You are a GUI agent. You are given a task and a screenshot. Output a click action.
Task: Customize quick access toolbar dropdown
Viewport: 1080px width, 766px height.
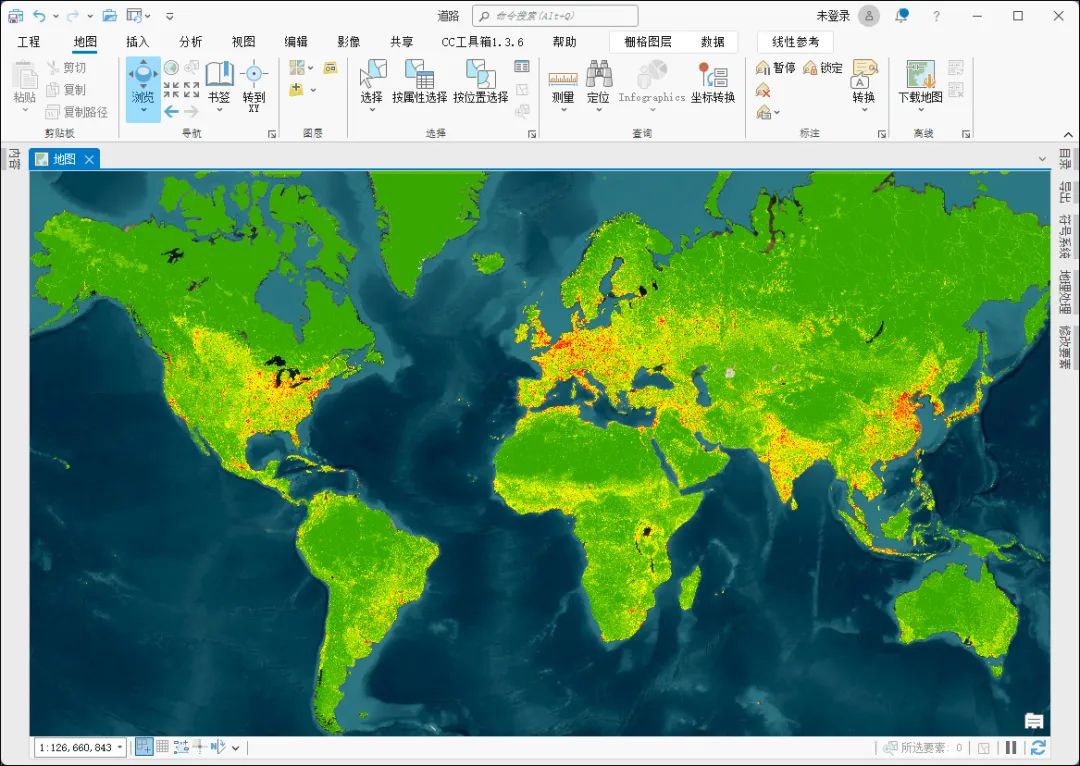pyautogui.click(x=169, y=16)
